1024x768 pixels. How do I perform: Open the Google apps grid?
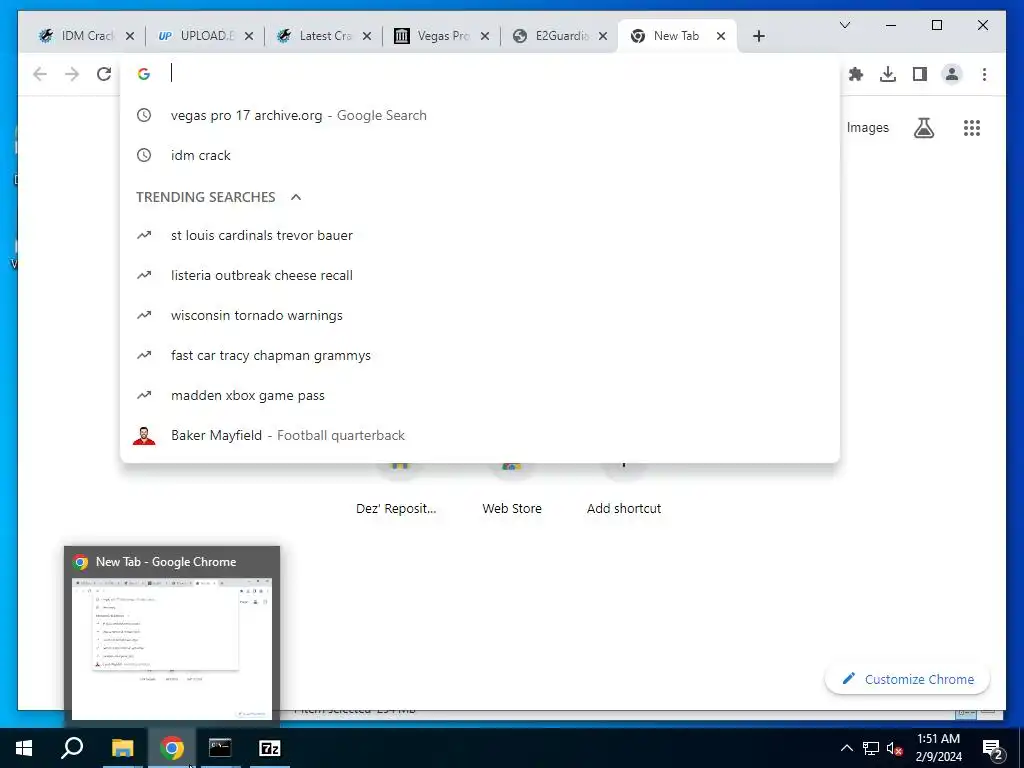tap(972, 128)
